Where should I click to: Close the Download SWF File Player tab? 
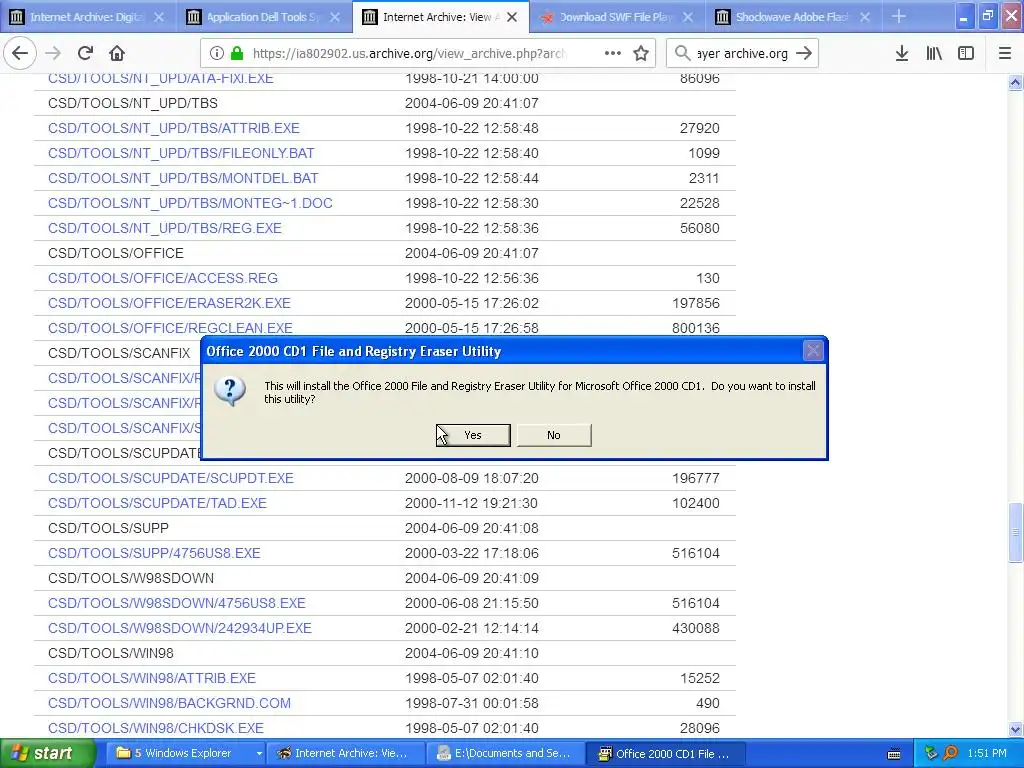click(688, 17)
